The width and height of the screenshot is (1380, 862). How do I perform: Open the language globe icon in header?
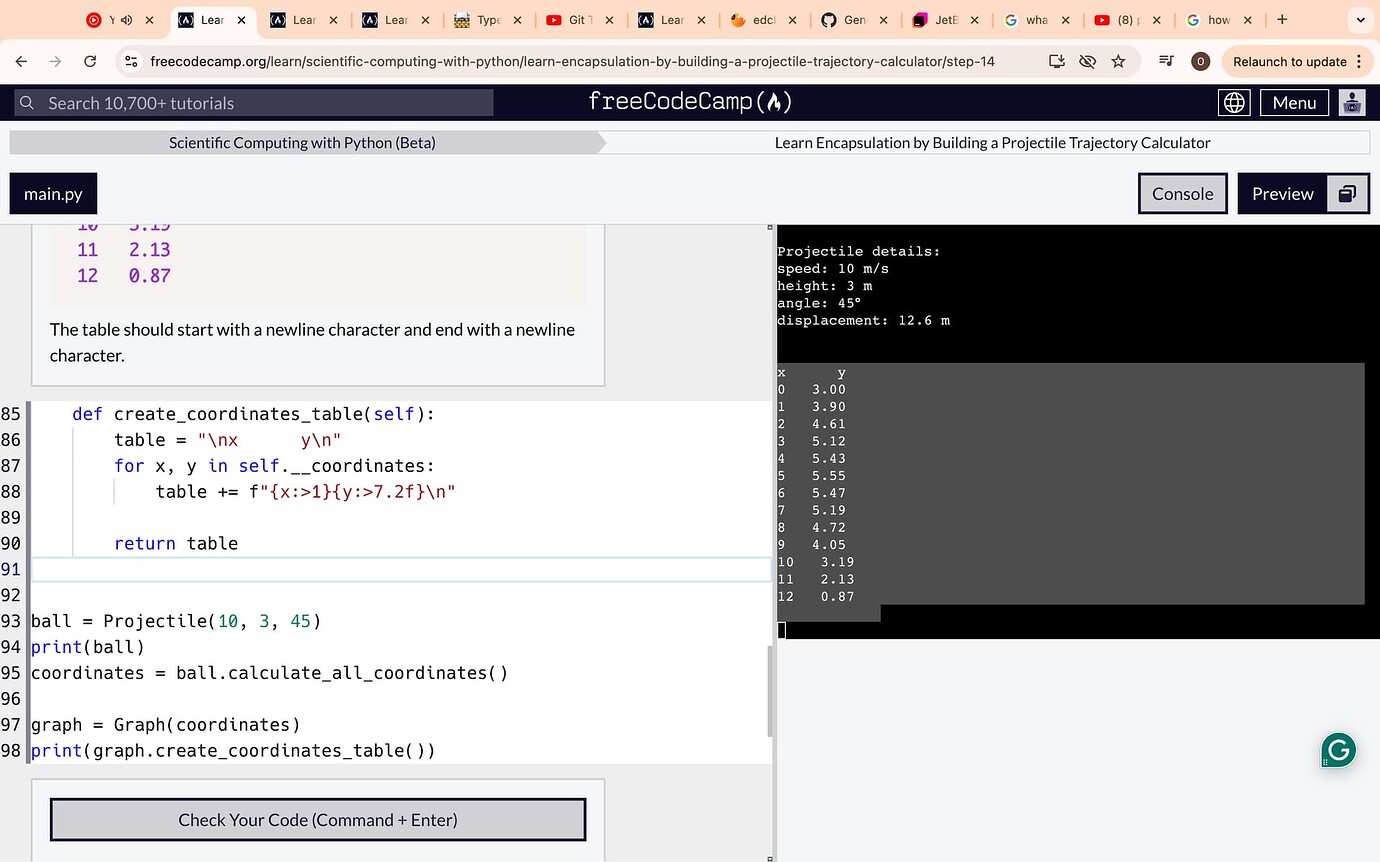[1234, 101]
